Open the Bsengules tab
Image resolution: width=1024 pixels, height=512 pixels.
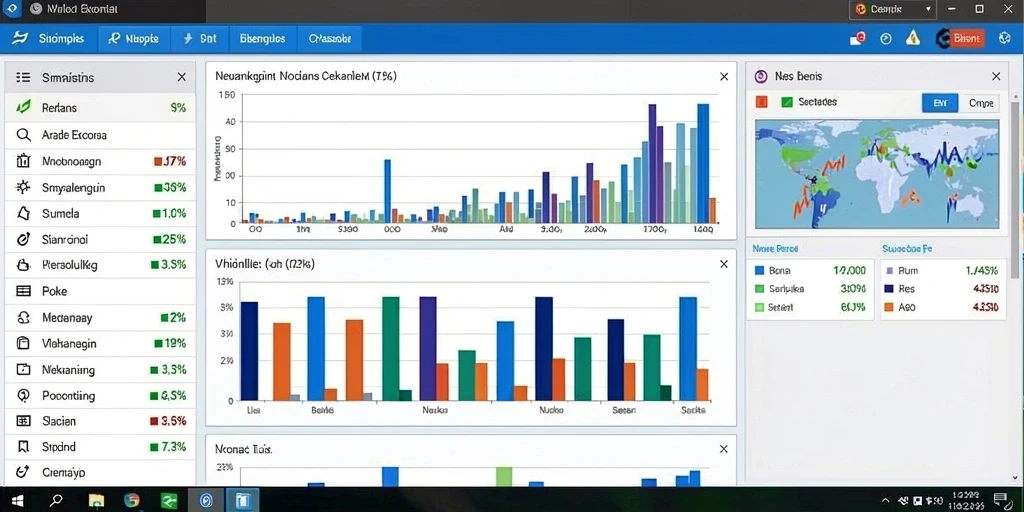[x=263, y=39]
